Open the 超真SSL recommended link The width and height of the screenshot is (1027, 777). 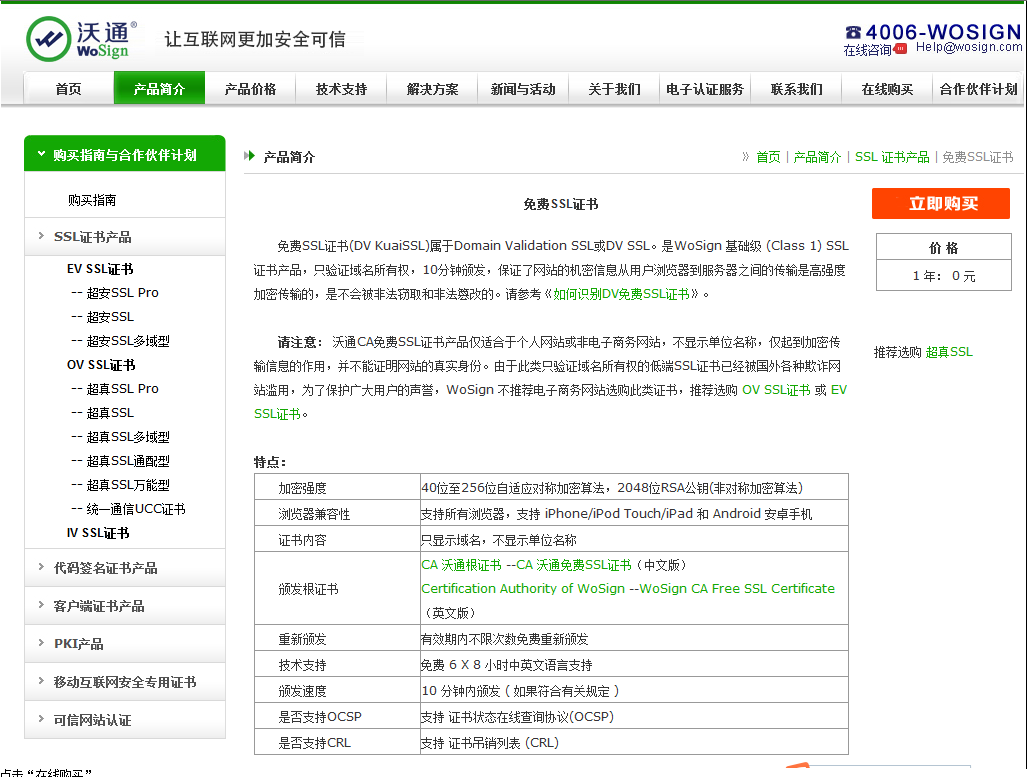pyautogui.click(x=949, y=352)
